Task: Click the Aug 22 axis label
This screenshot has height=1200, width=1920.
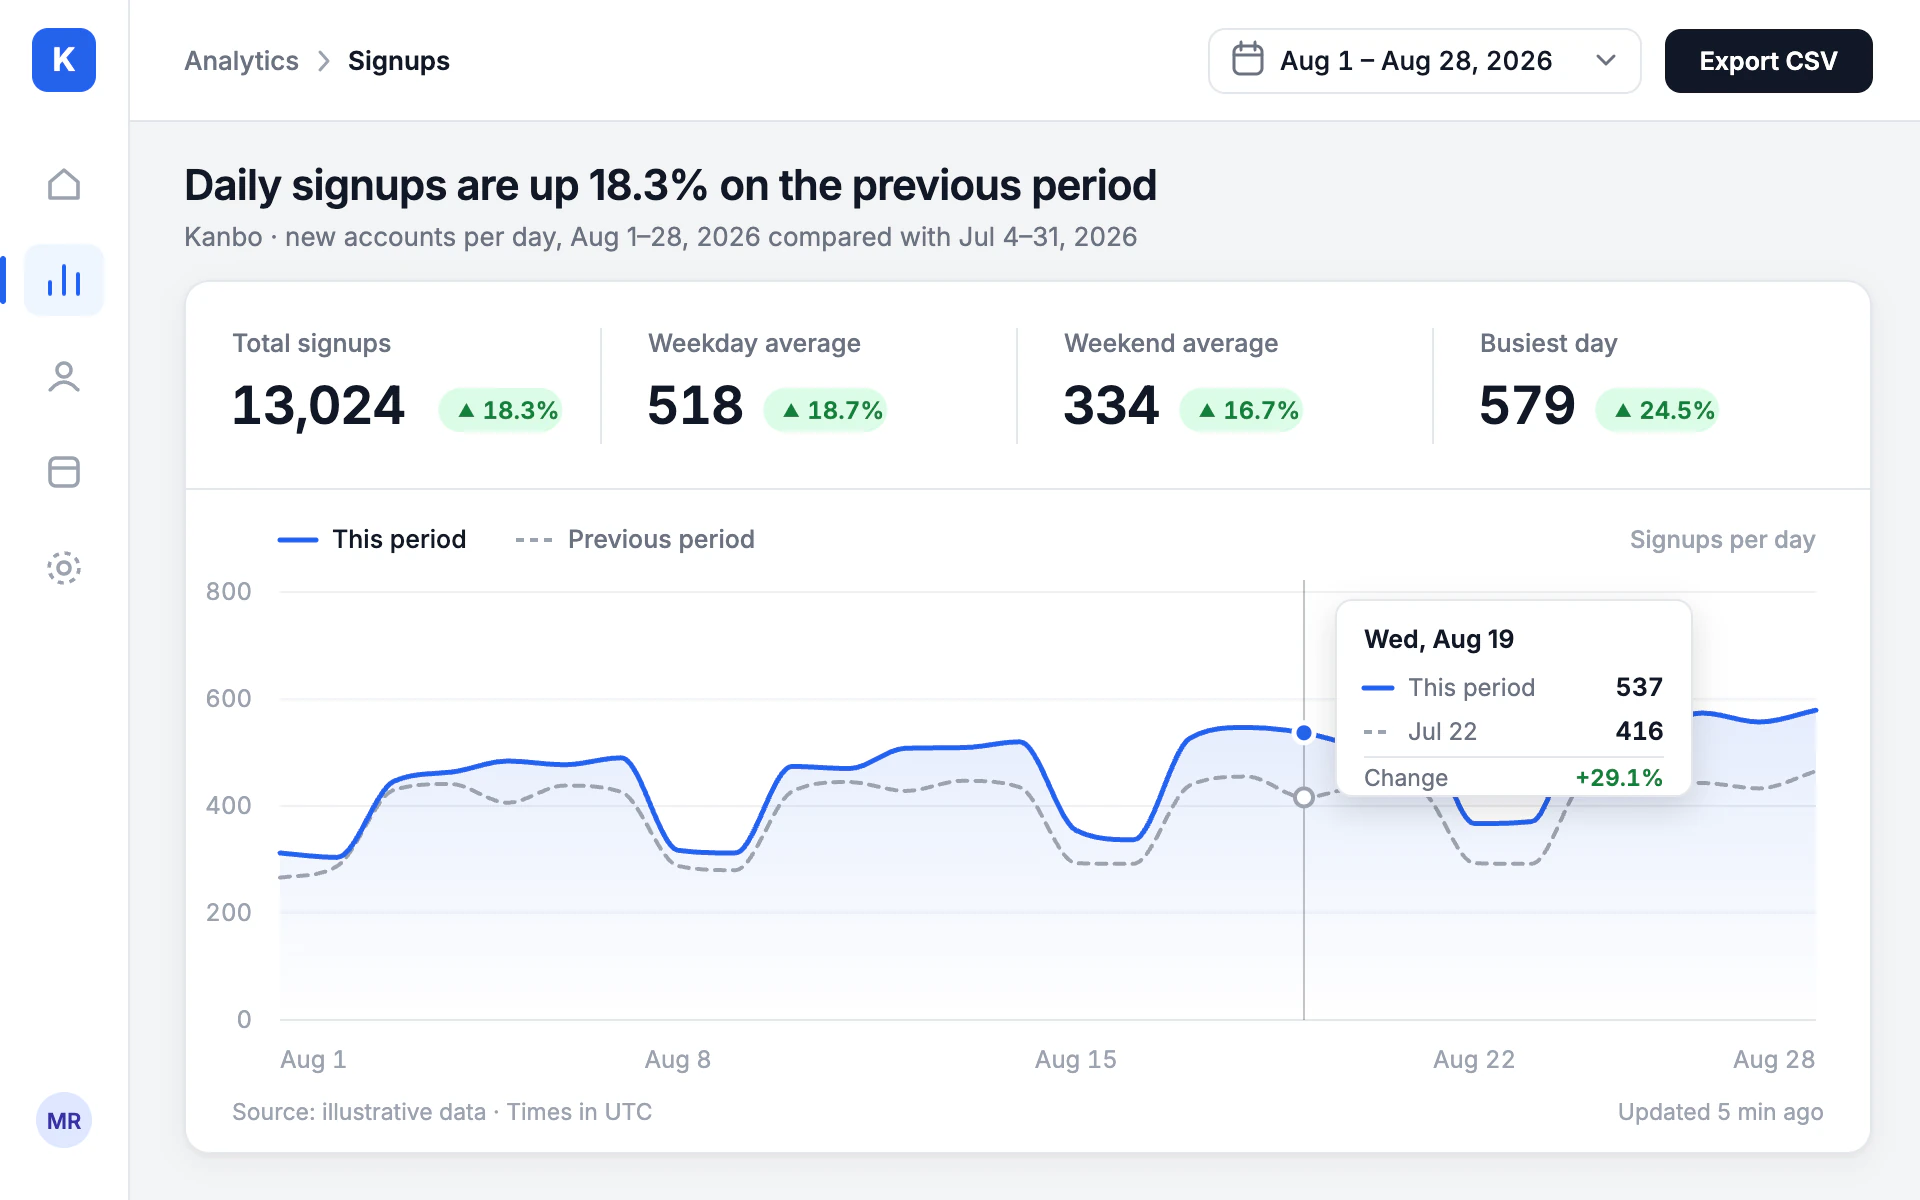Action: 1474,1059
